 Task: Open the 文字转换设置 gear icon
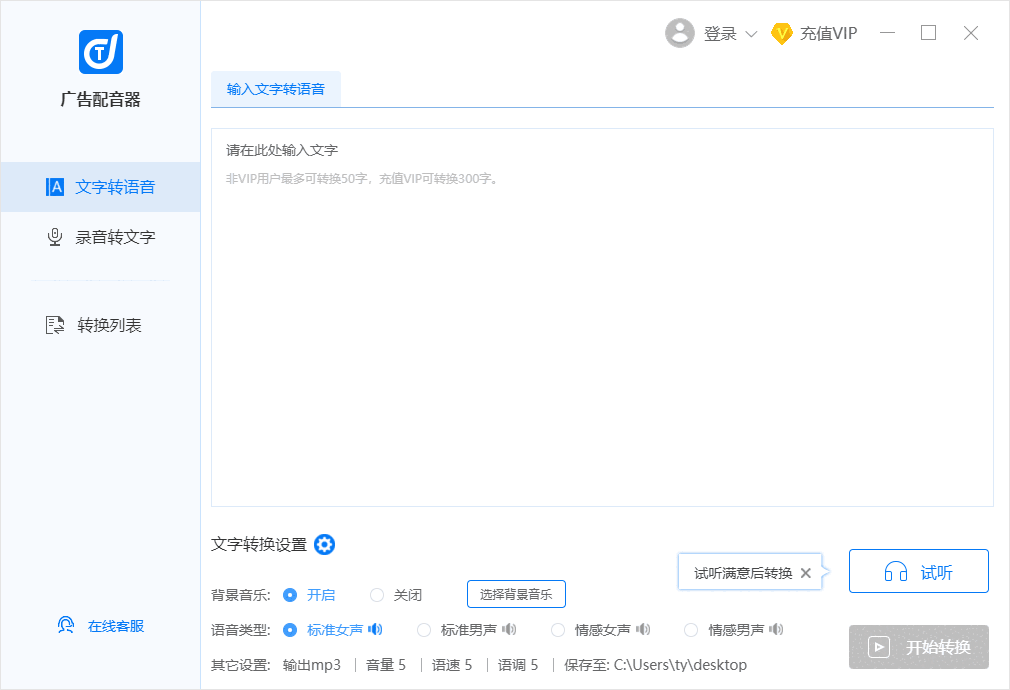click(324, 544)
